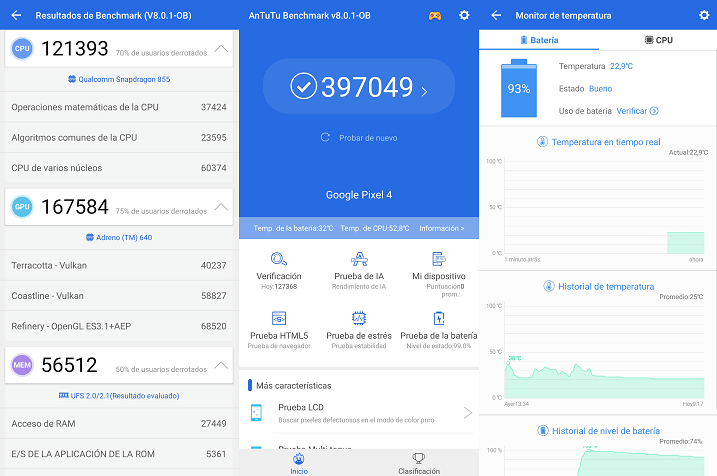Open Prueba HTML5 icon

tap(278, 318)
